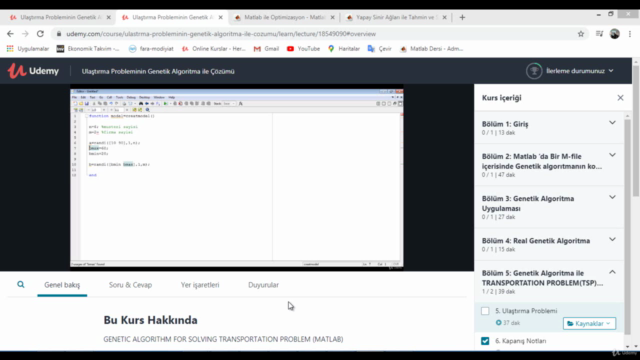Click the Udemy logo
640x360 pixels.
click(x=33, y=71)
